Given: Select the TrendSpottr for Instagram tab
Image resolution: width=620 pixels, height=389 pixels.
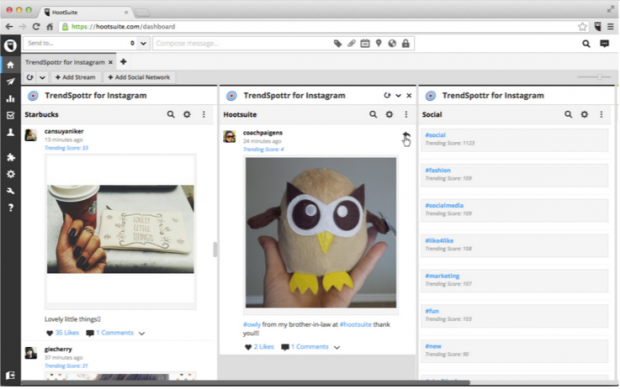Looking at the screenshot, I should 65,62.
